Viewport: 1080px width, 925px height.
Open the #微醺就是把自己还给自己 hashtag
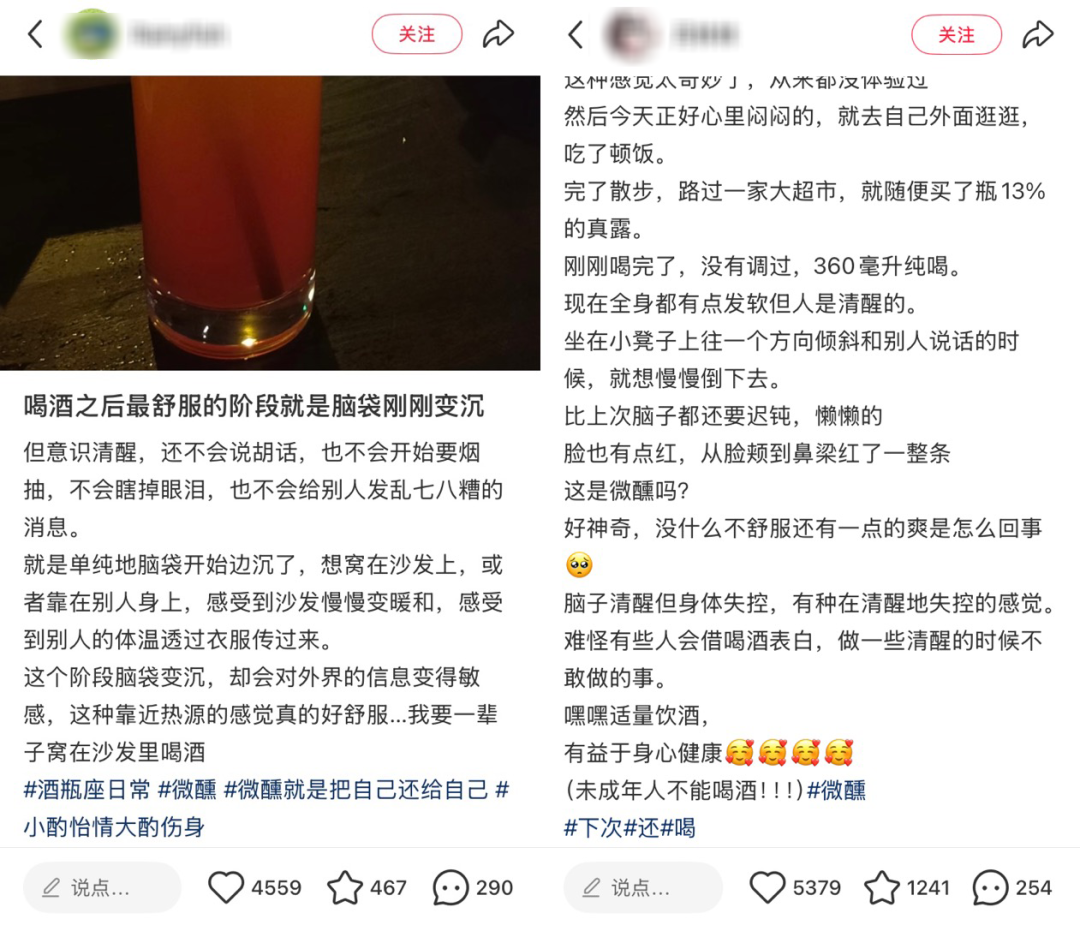(356, 789)
